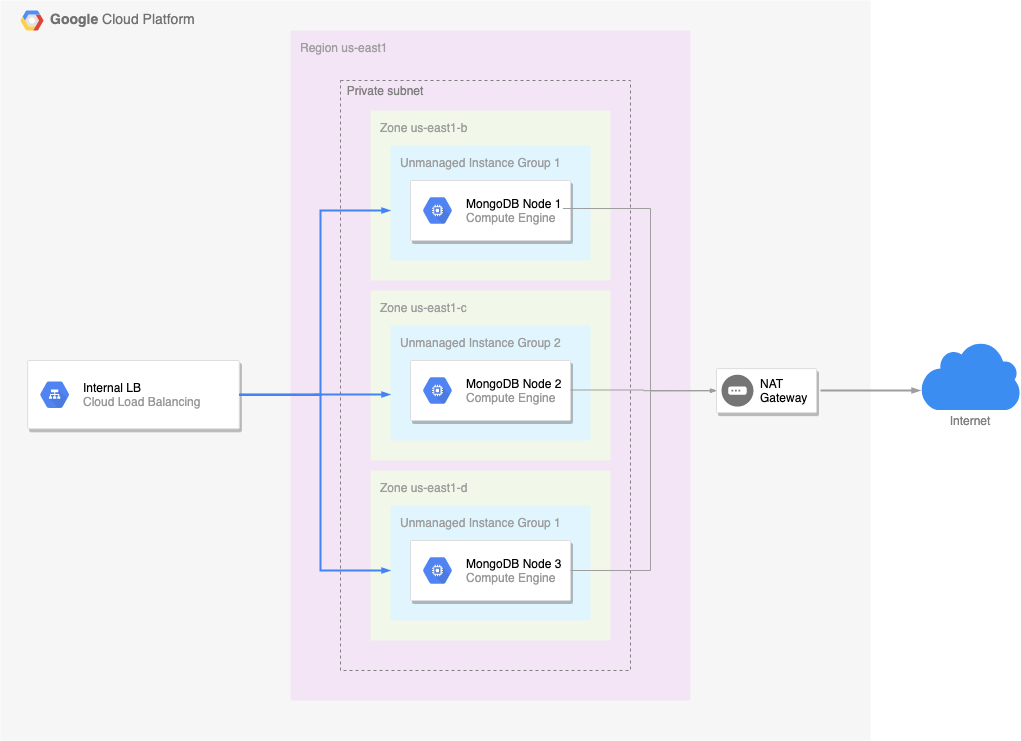Click the NAT Gateway icon
Image resolution: width=1021 pixels, height=741 pixels.
coord(736,391)
